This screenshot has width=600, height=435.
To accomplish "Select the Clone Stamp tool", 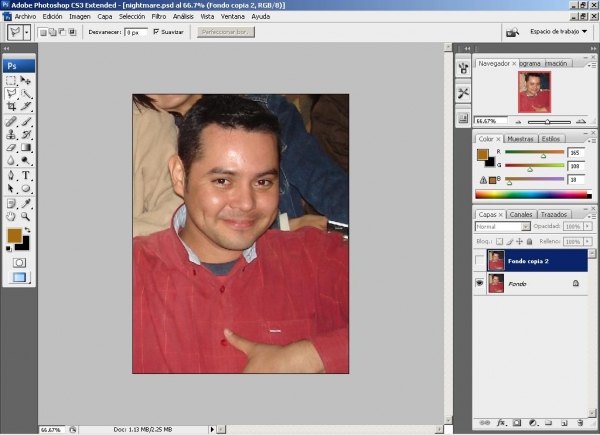I will click(11, 135).
